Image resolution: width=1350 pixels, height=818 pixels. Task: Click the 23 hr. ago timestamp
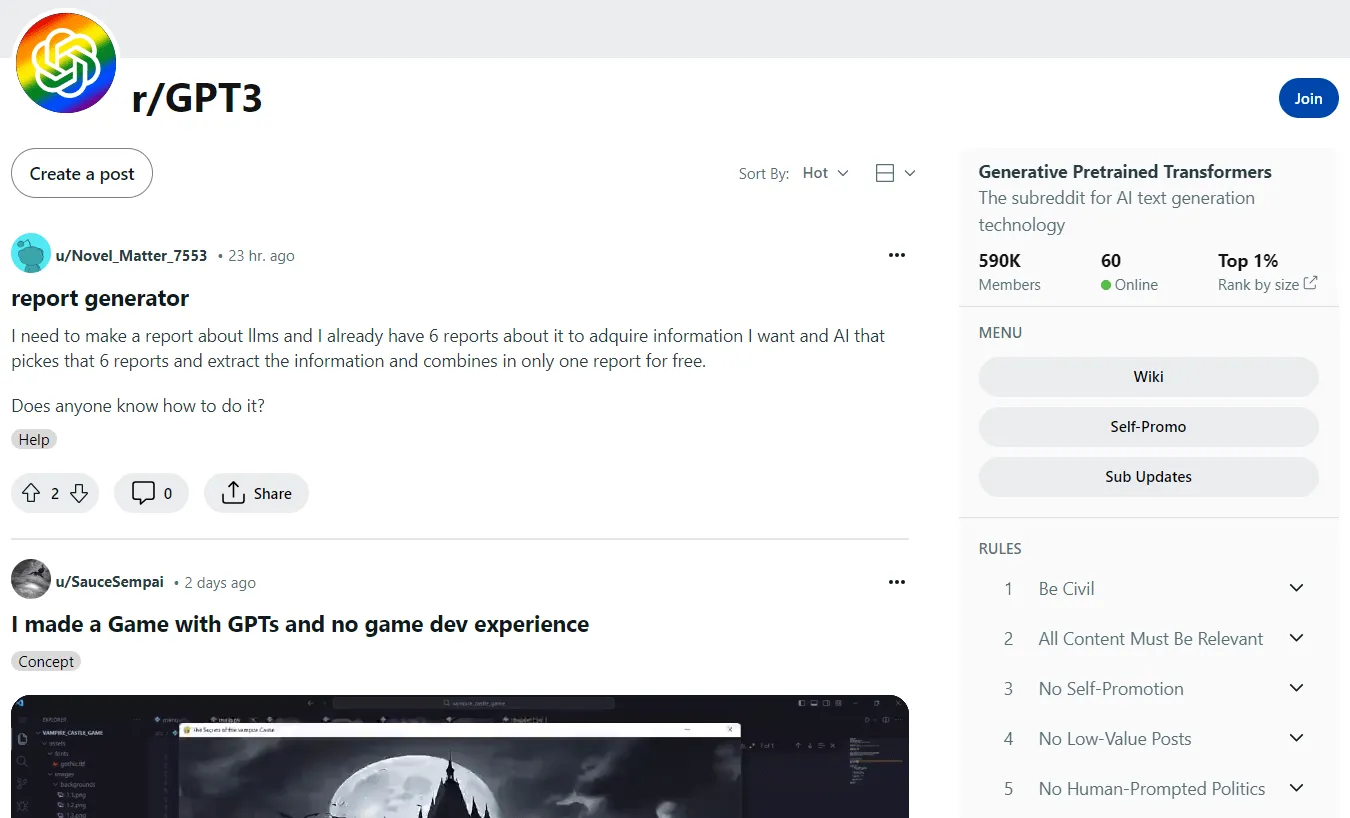coord(261,255)
